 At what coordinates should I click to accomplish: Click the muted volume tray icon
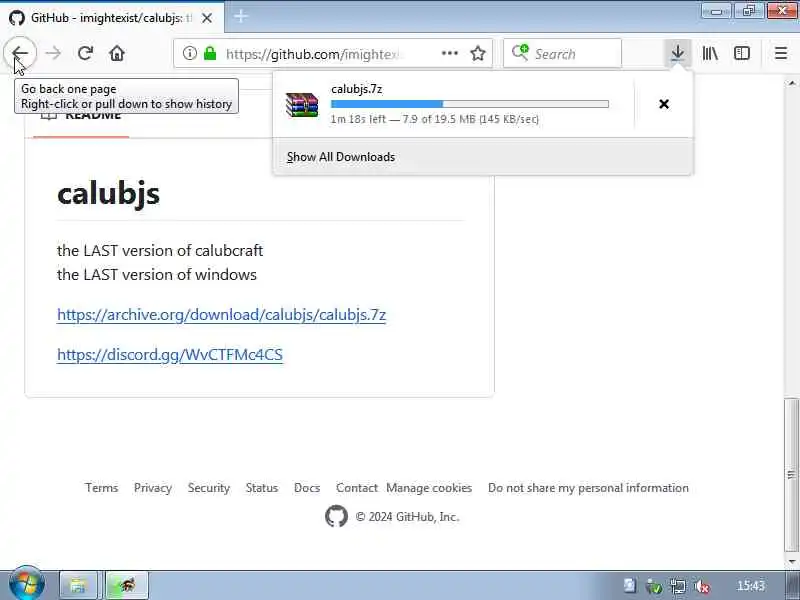point(703,586)
